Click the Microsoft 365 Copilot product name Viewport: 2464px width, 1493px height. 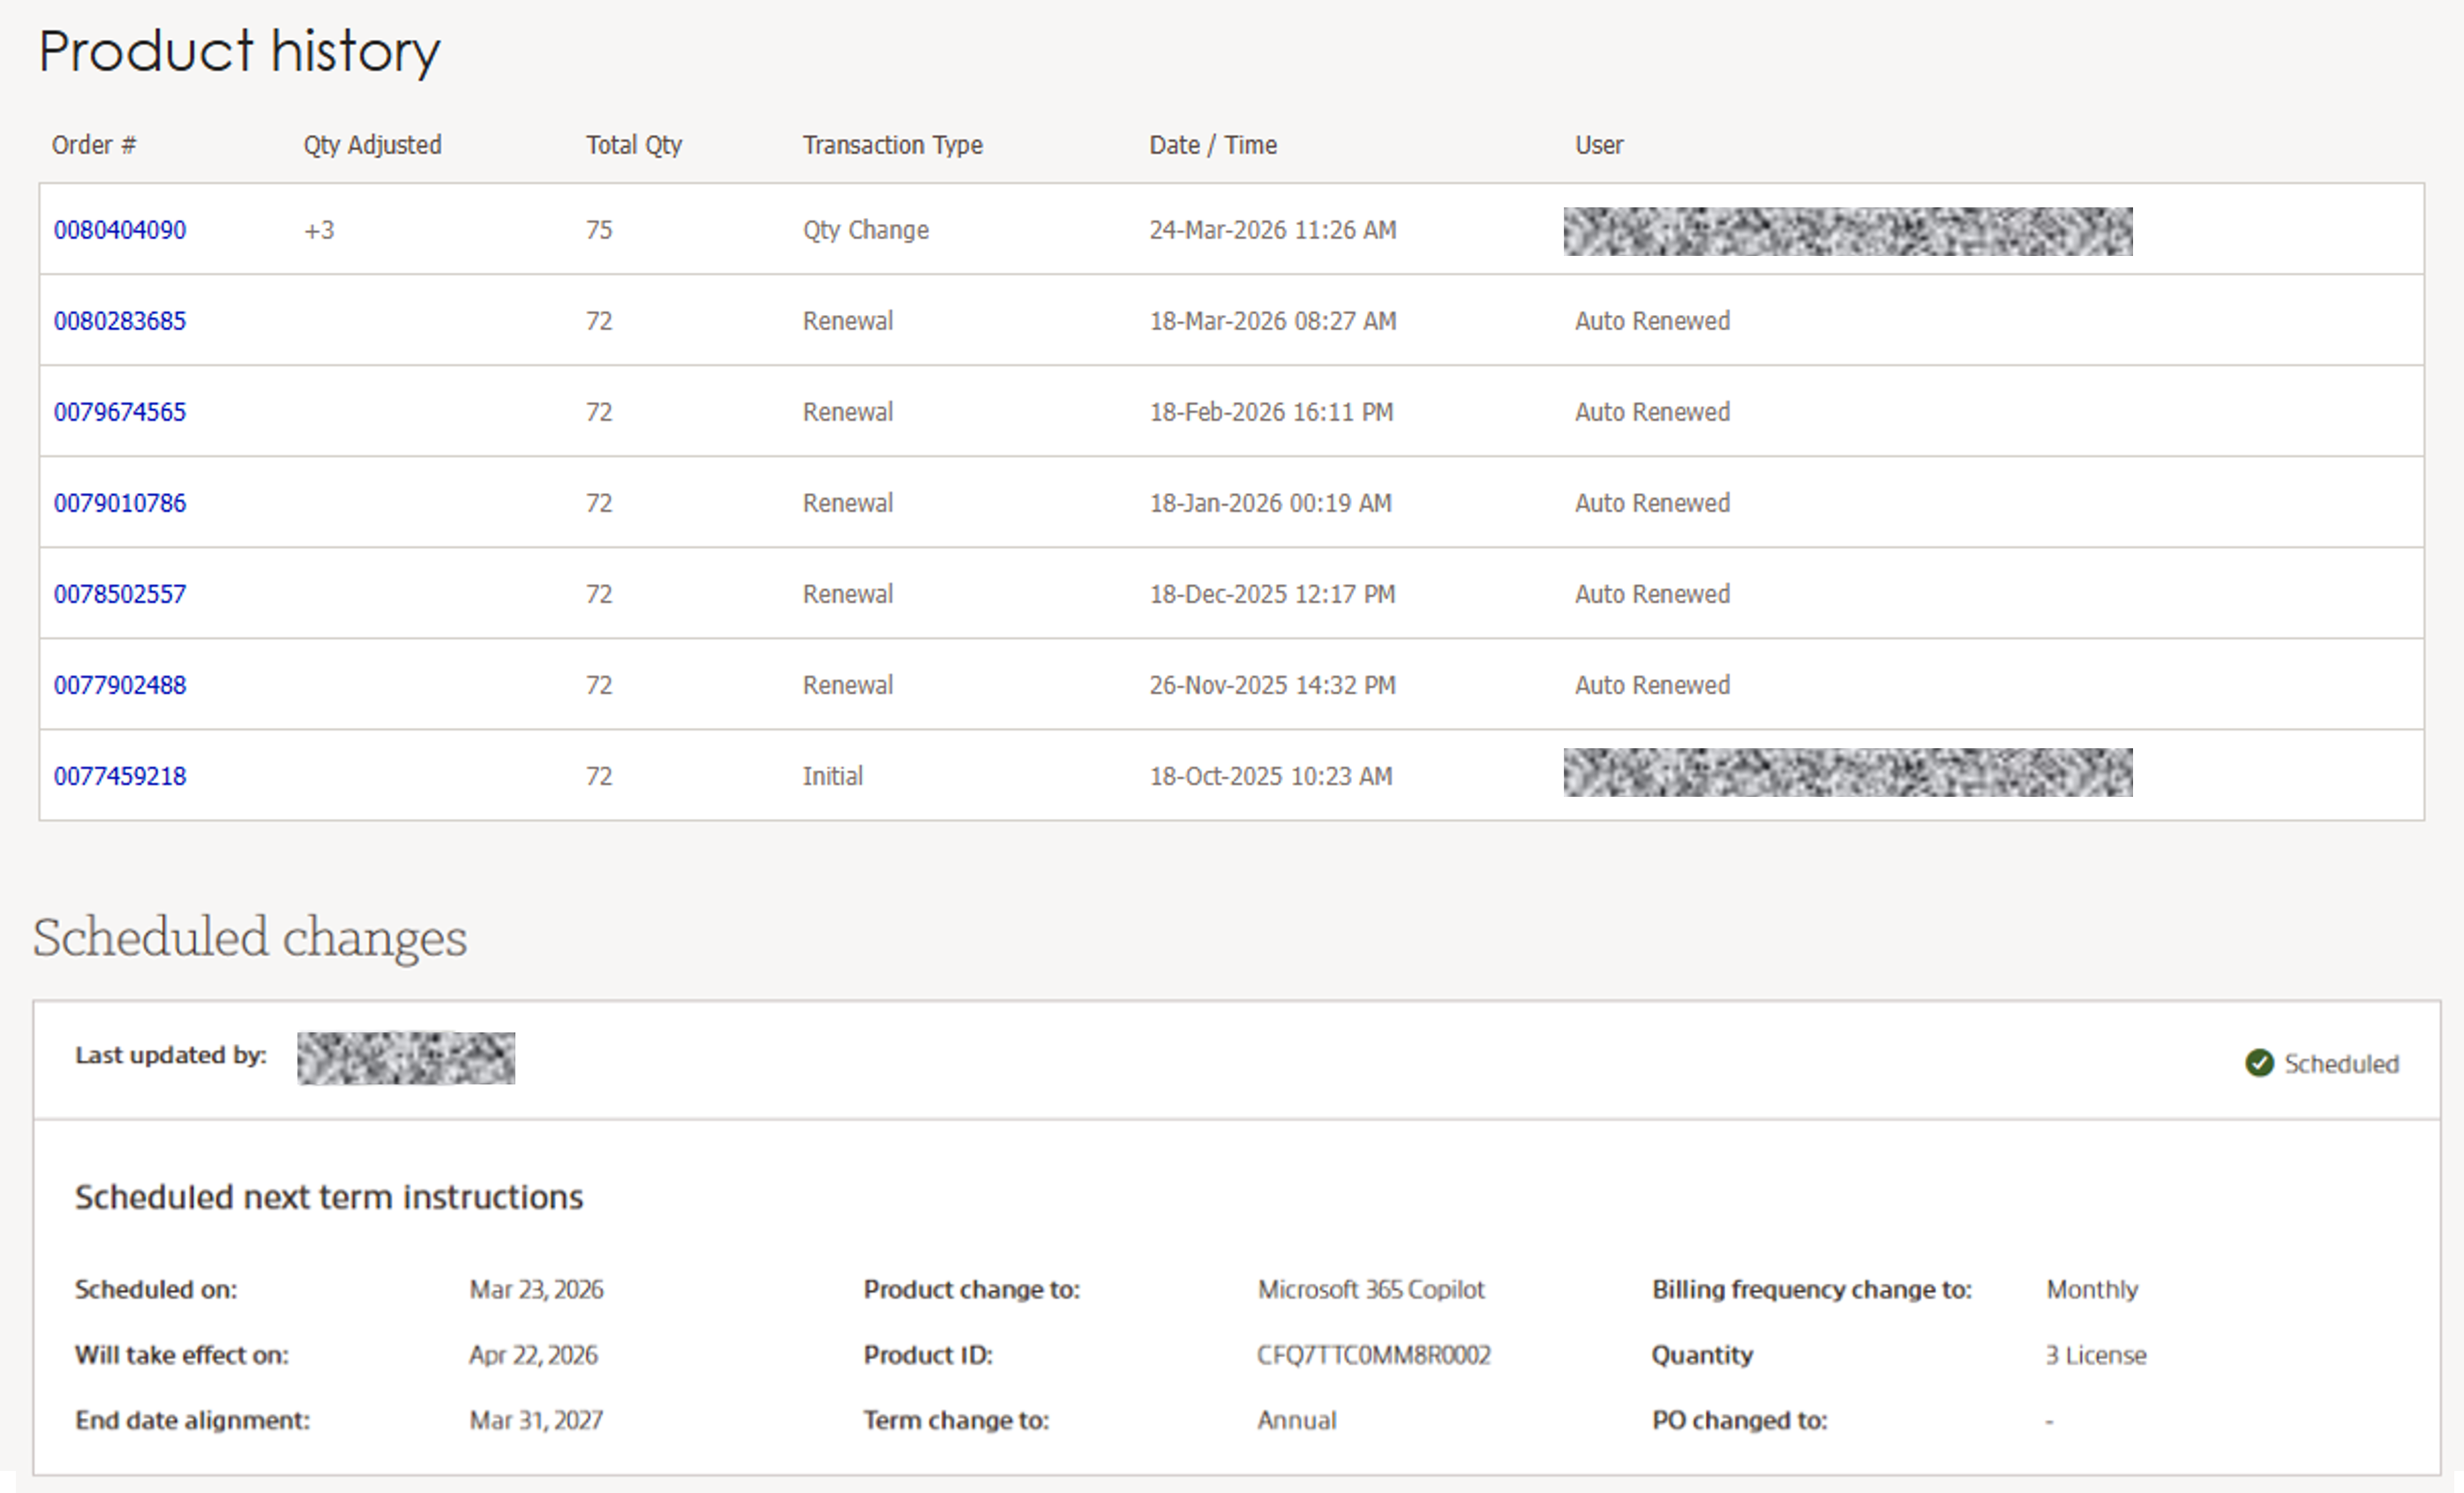[x=1370, y=1290]
